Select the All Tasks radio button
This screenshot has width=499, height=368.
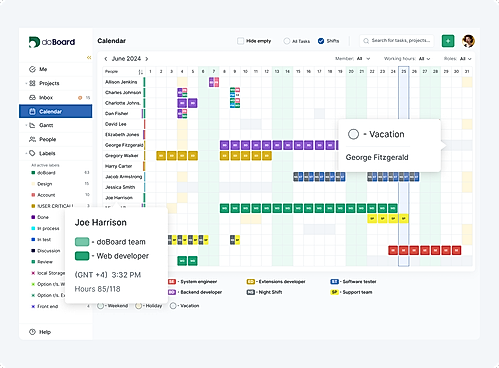[x=287, y=41]
